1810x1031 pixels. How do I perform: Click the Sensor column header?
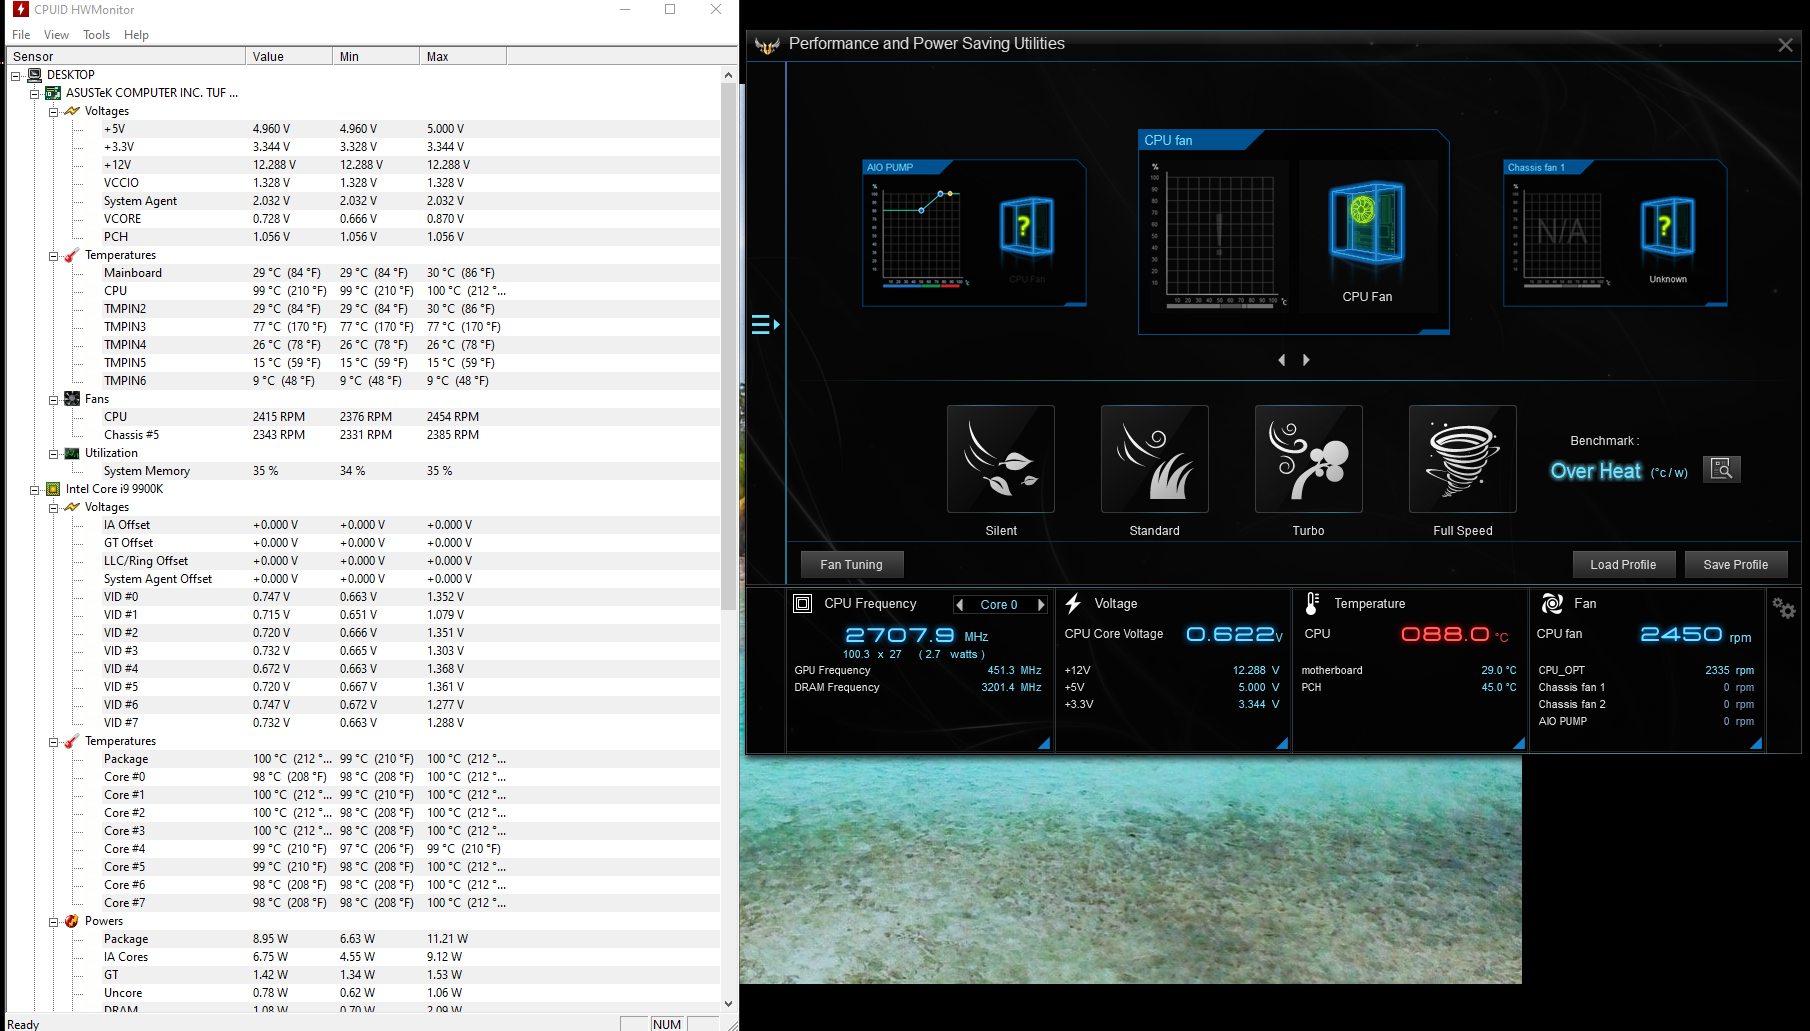pos(126,56)
